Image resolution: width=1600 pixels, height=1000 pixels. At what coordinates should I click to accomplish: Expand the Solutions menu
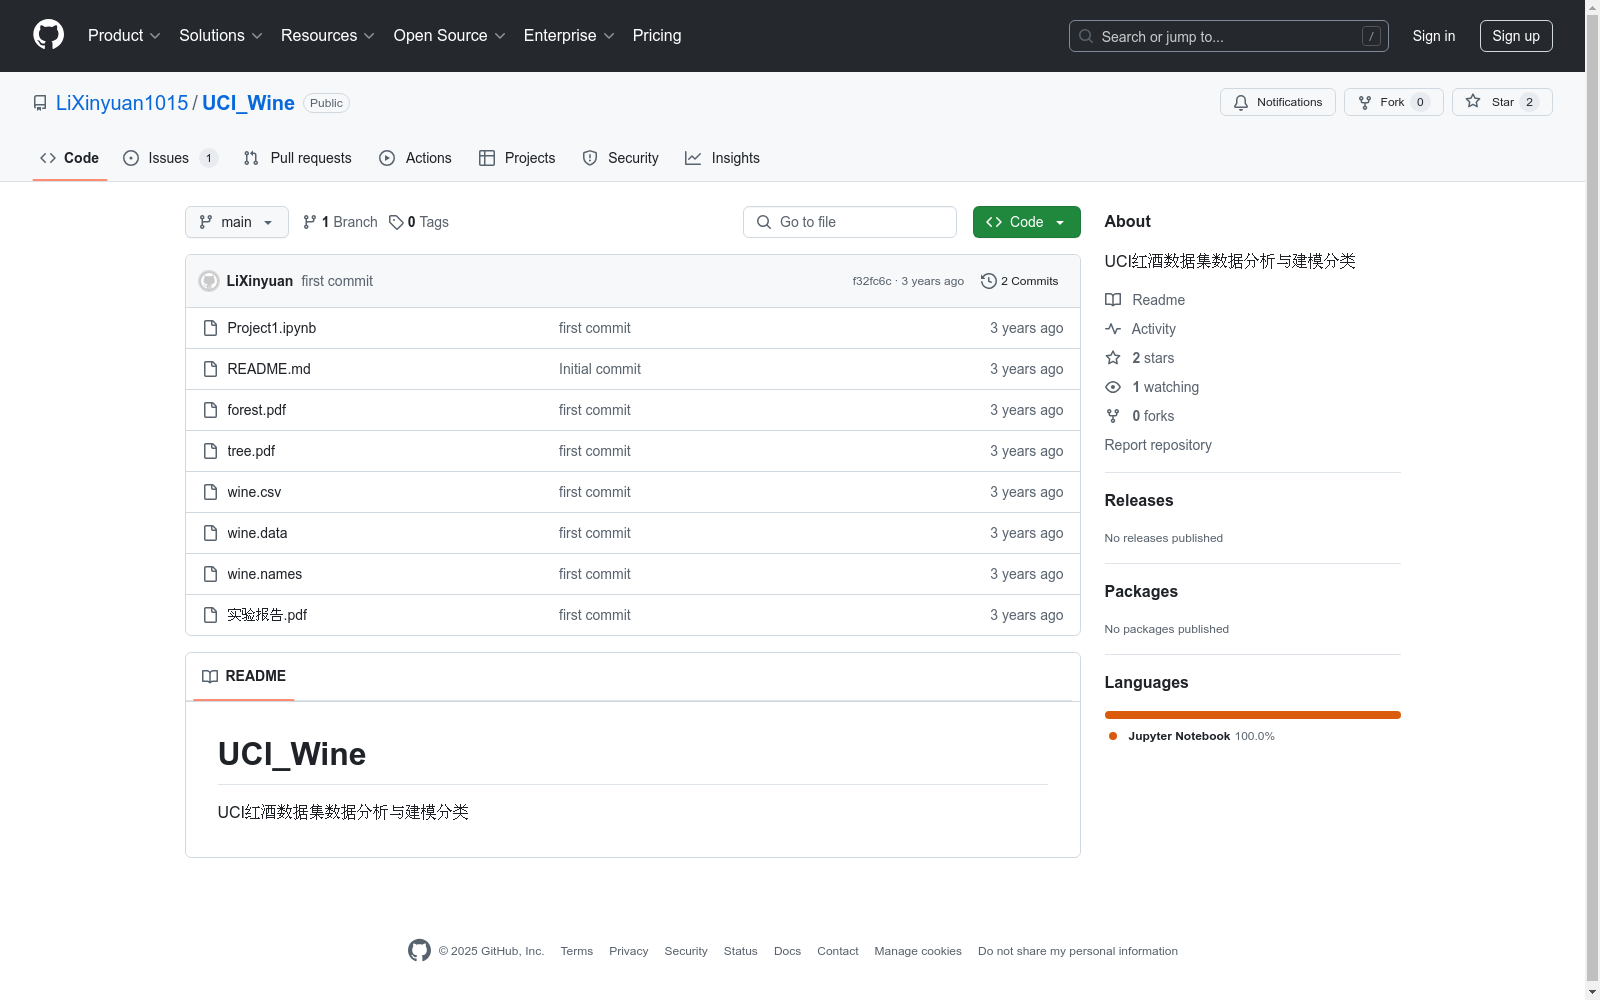pos(221,36)
